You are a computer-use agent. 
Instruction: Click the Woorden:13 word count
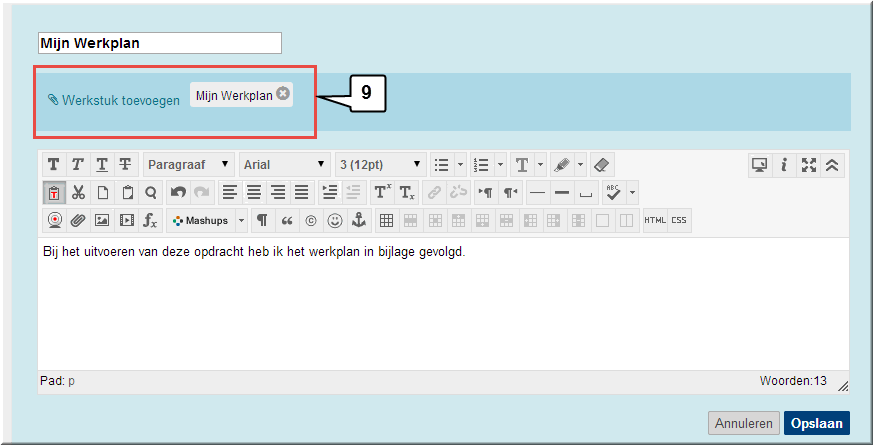(x=793, y=382)
